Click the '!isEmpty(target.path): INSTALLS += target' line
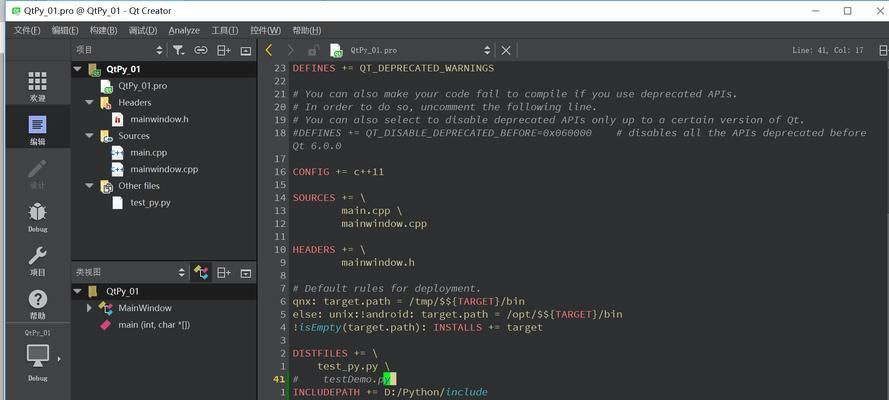This screenshot has height=400, width=889. click(x=417, y=327)
